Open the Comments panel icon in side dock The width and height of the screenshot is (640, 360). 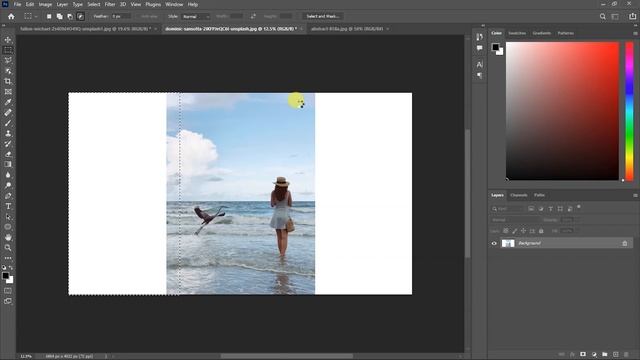(x=480, y=48)
